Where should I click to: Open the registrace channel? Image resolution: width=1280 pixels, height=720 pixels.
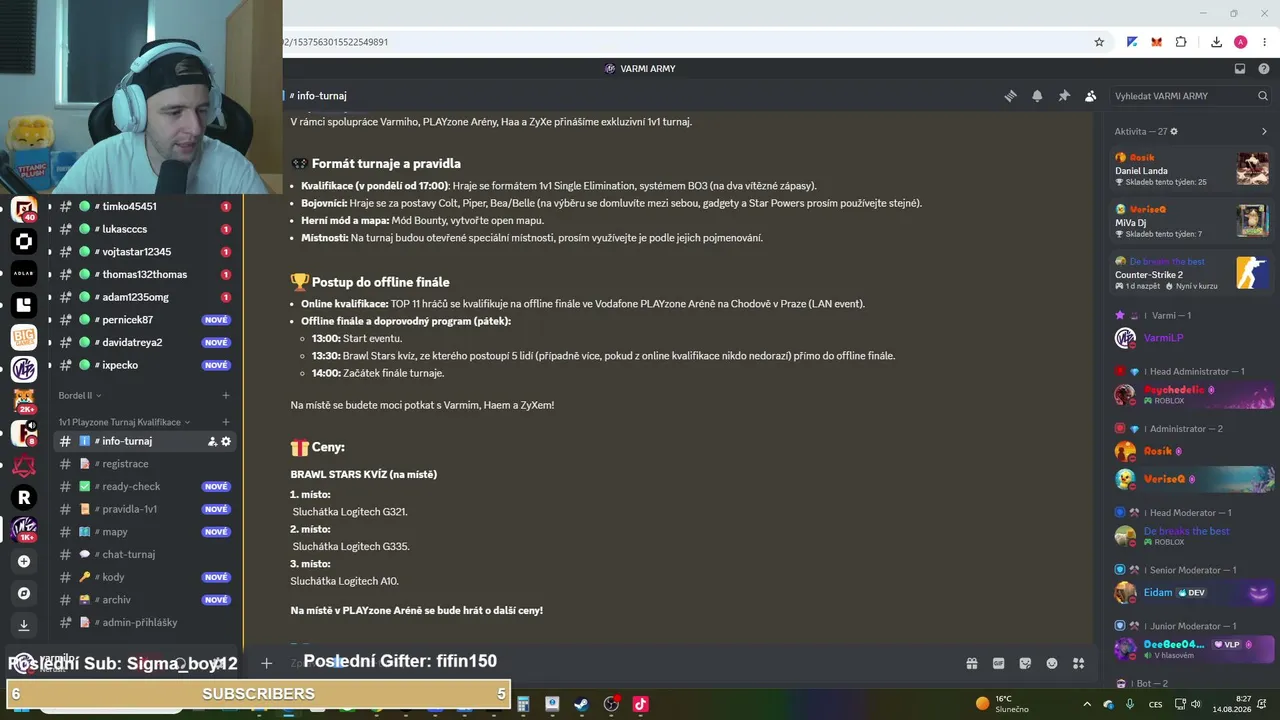[x=145, y=464]
